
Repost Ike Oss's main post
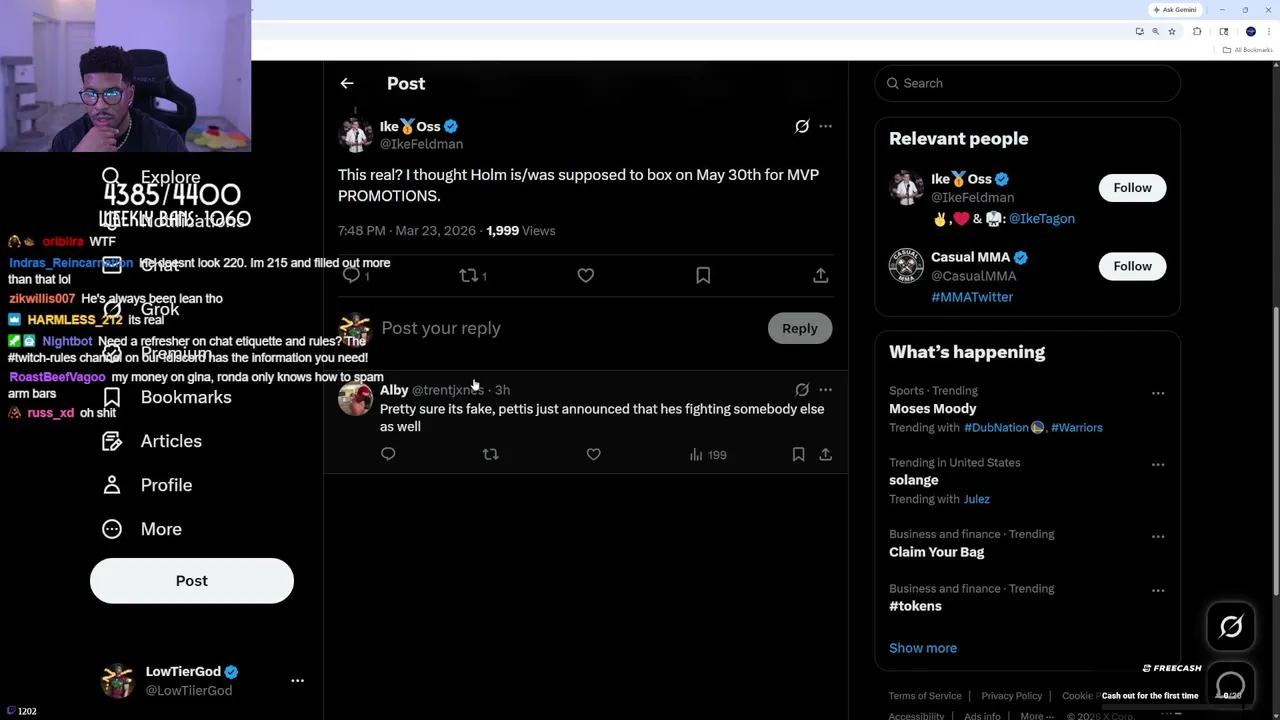[469, 275]
